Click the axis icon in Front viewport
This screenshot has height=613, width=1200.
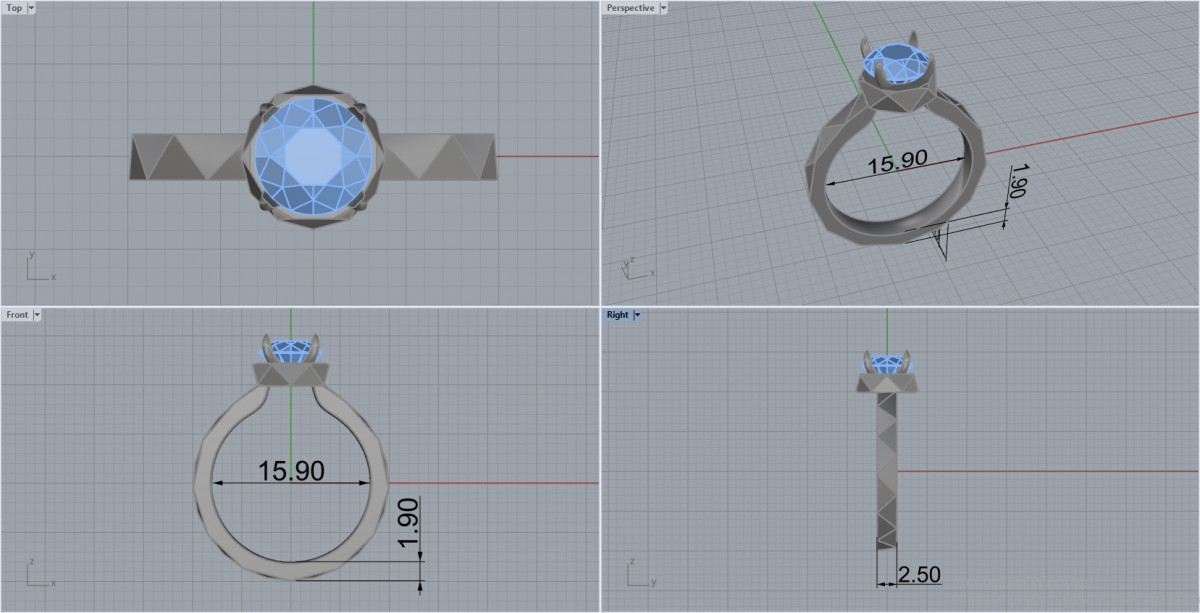click(x=40, y=574)
